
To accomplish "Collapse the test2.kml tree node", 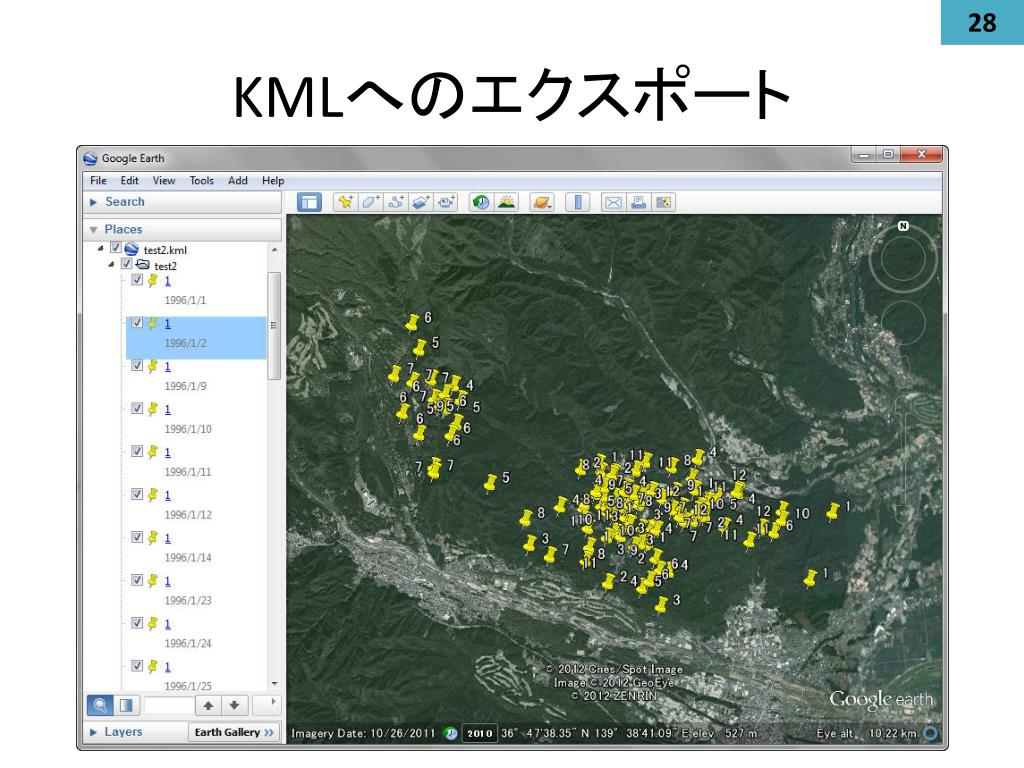I will [x=100, y=249].
